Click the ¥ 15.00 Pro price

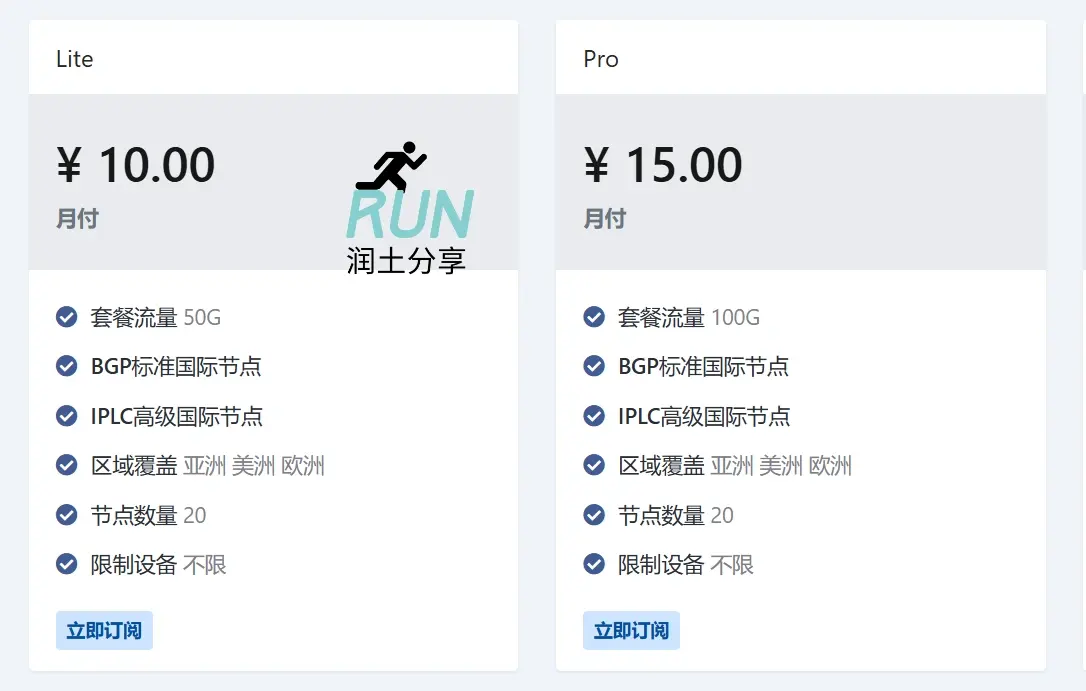click(663, 165)
